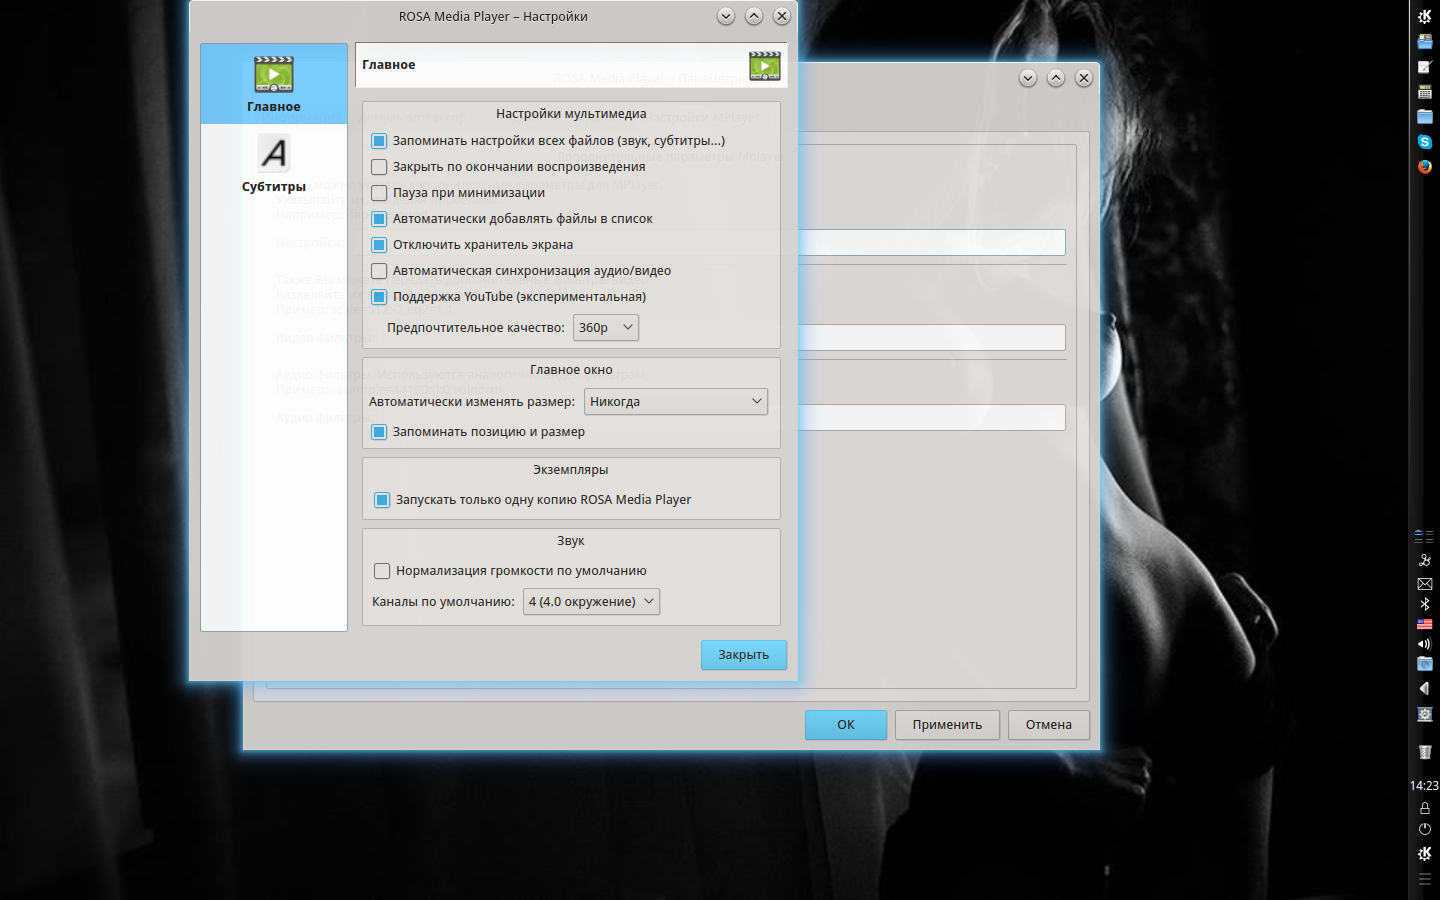The height and width of the screenshot is (900, 1440).
Task: Launch the calculator from the panel
Action: click(x=1425, y=92)
